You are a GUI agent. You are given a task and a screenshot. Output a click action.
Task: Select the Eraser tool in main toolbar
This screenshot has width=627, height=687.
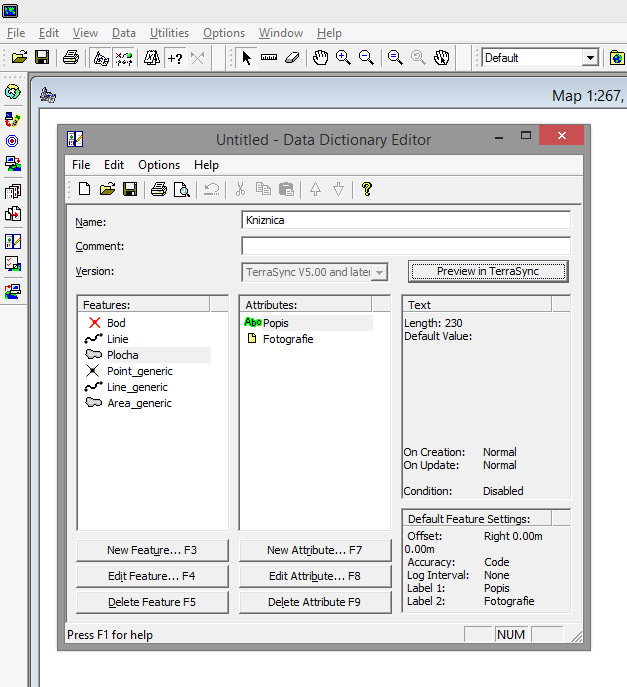292,57
